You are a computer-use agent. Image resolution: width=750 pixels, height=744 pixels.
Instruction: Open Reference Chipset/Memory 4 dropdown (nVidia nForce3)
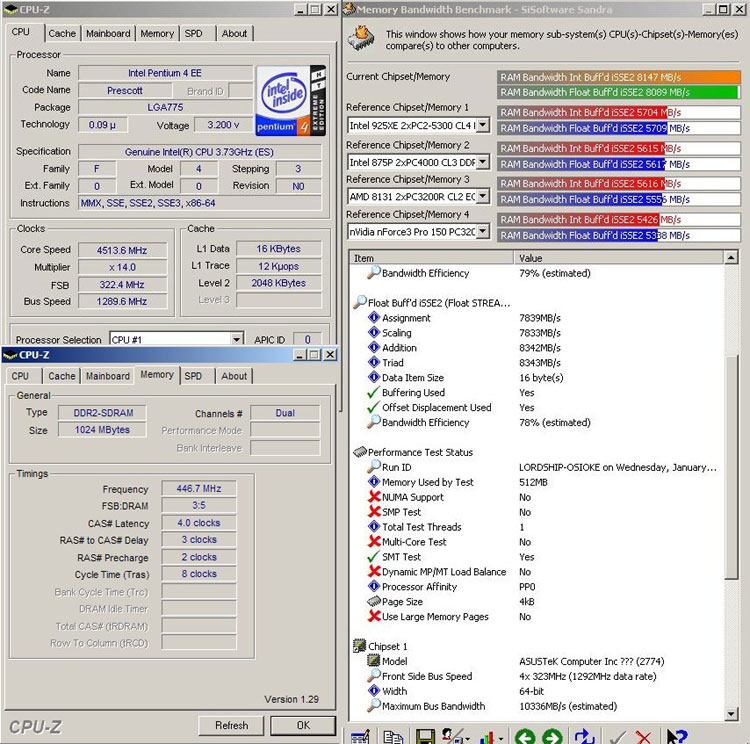[483, 232]
